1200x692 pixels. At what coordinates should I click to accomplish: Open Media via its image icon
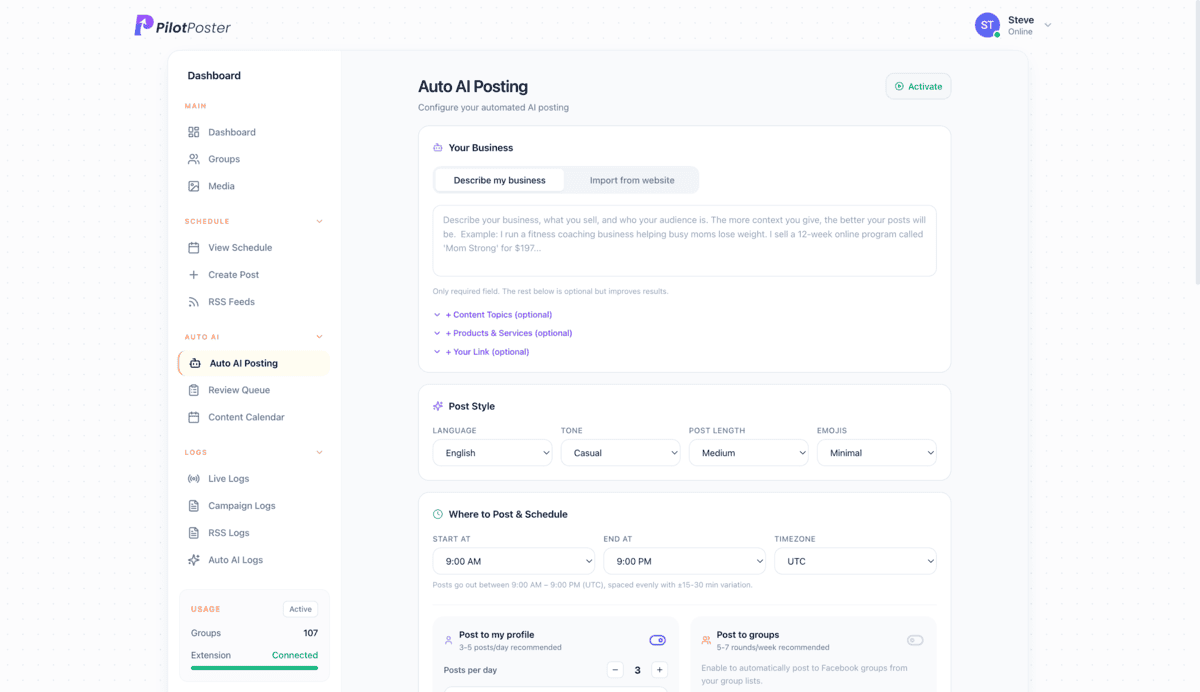point(194,185)
